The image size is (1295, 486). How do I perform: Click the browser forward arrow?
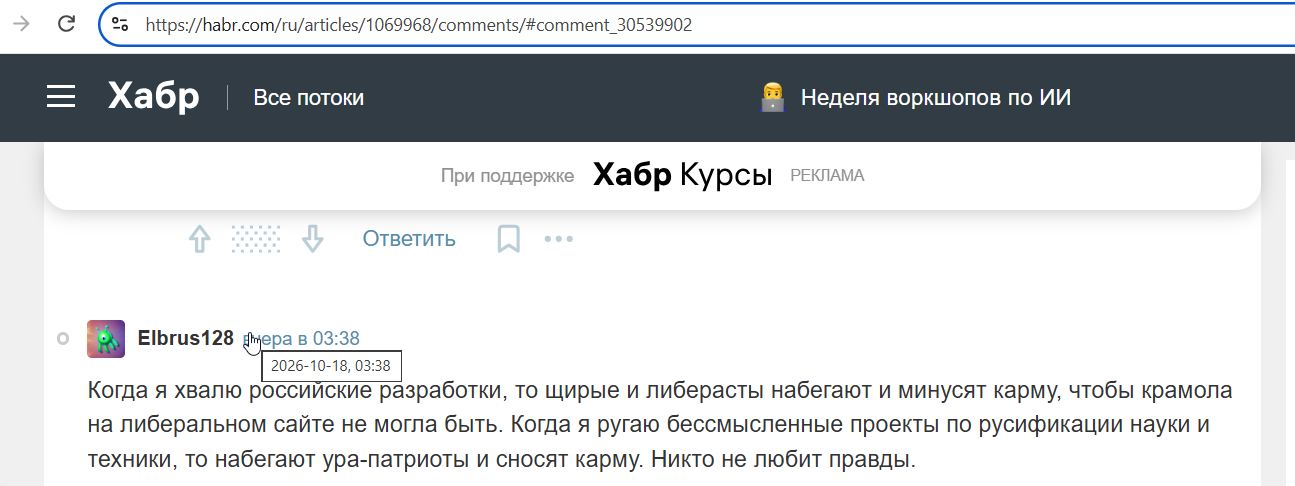point(21,24)
